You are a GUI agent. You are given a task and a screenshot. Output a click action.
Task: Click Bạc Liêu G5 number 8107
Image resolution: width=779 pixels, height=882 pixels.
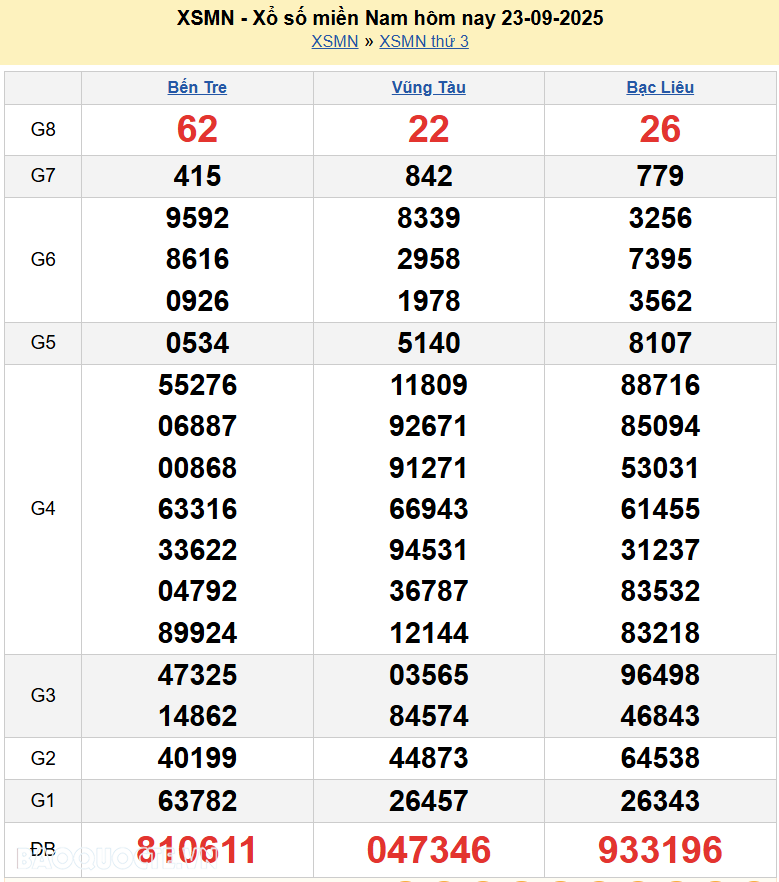660,343
